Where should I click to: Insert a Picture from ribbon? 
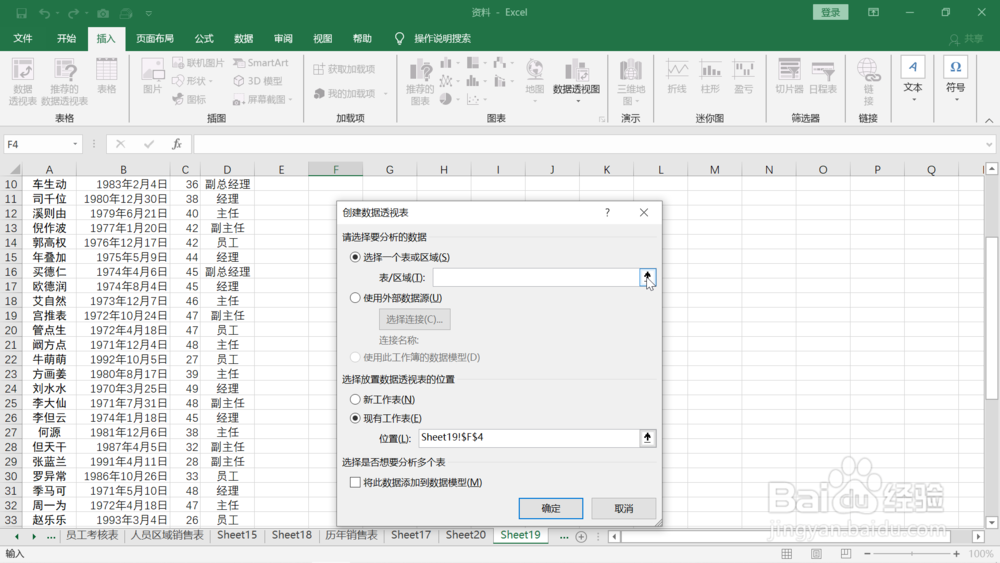[152, 76]
